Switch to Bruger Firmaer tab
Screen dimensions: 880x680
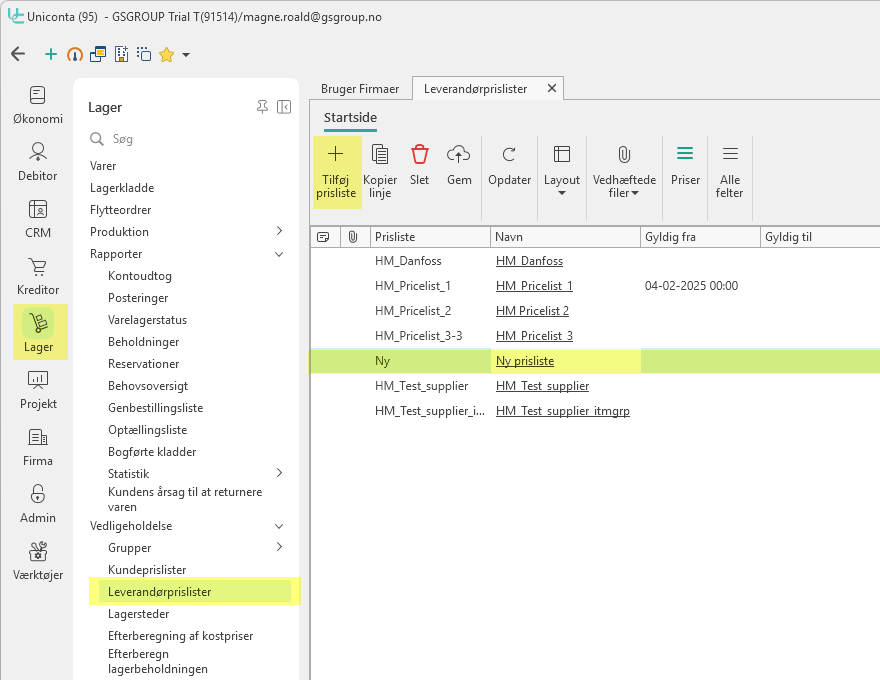coord(360,89)
